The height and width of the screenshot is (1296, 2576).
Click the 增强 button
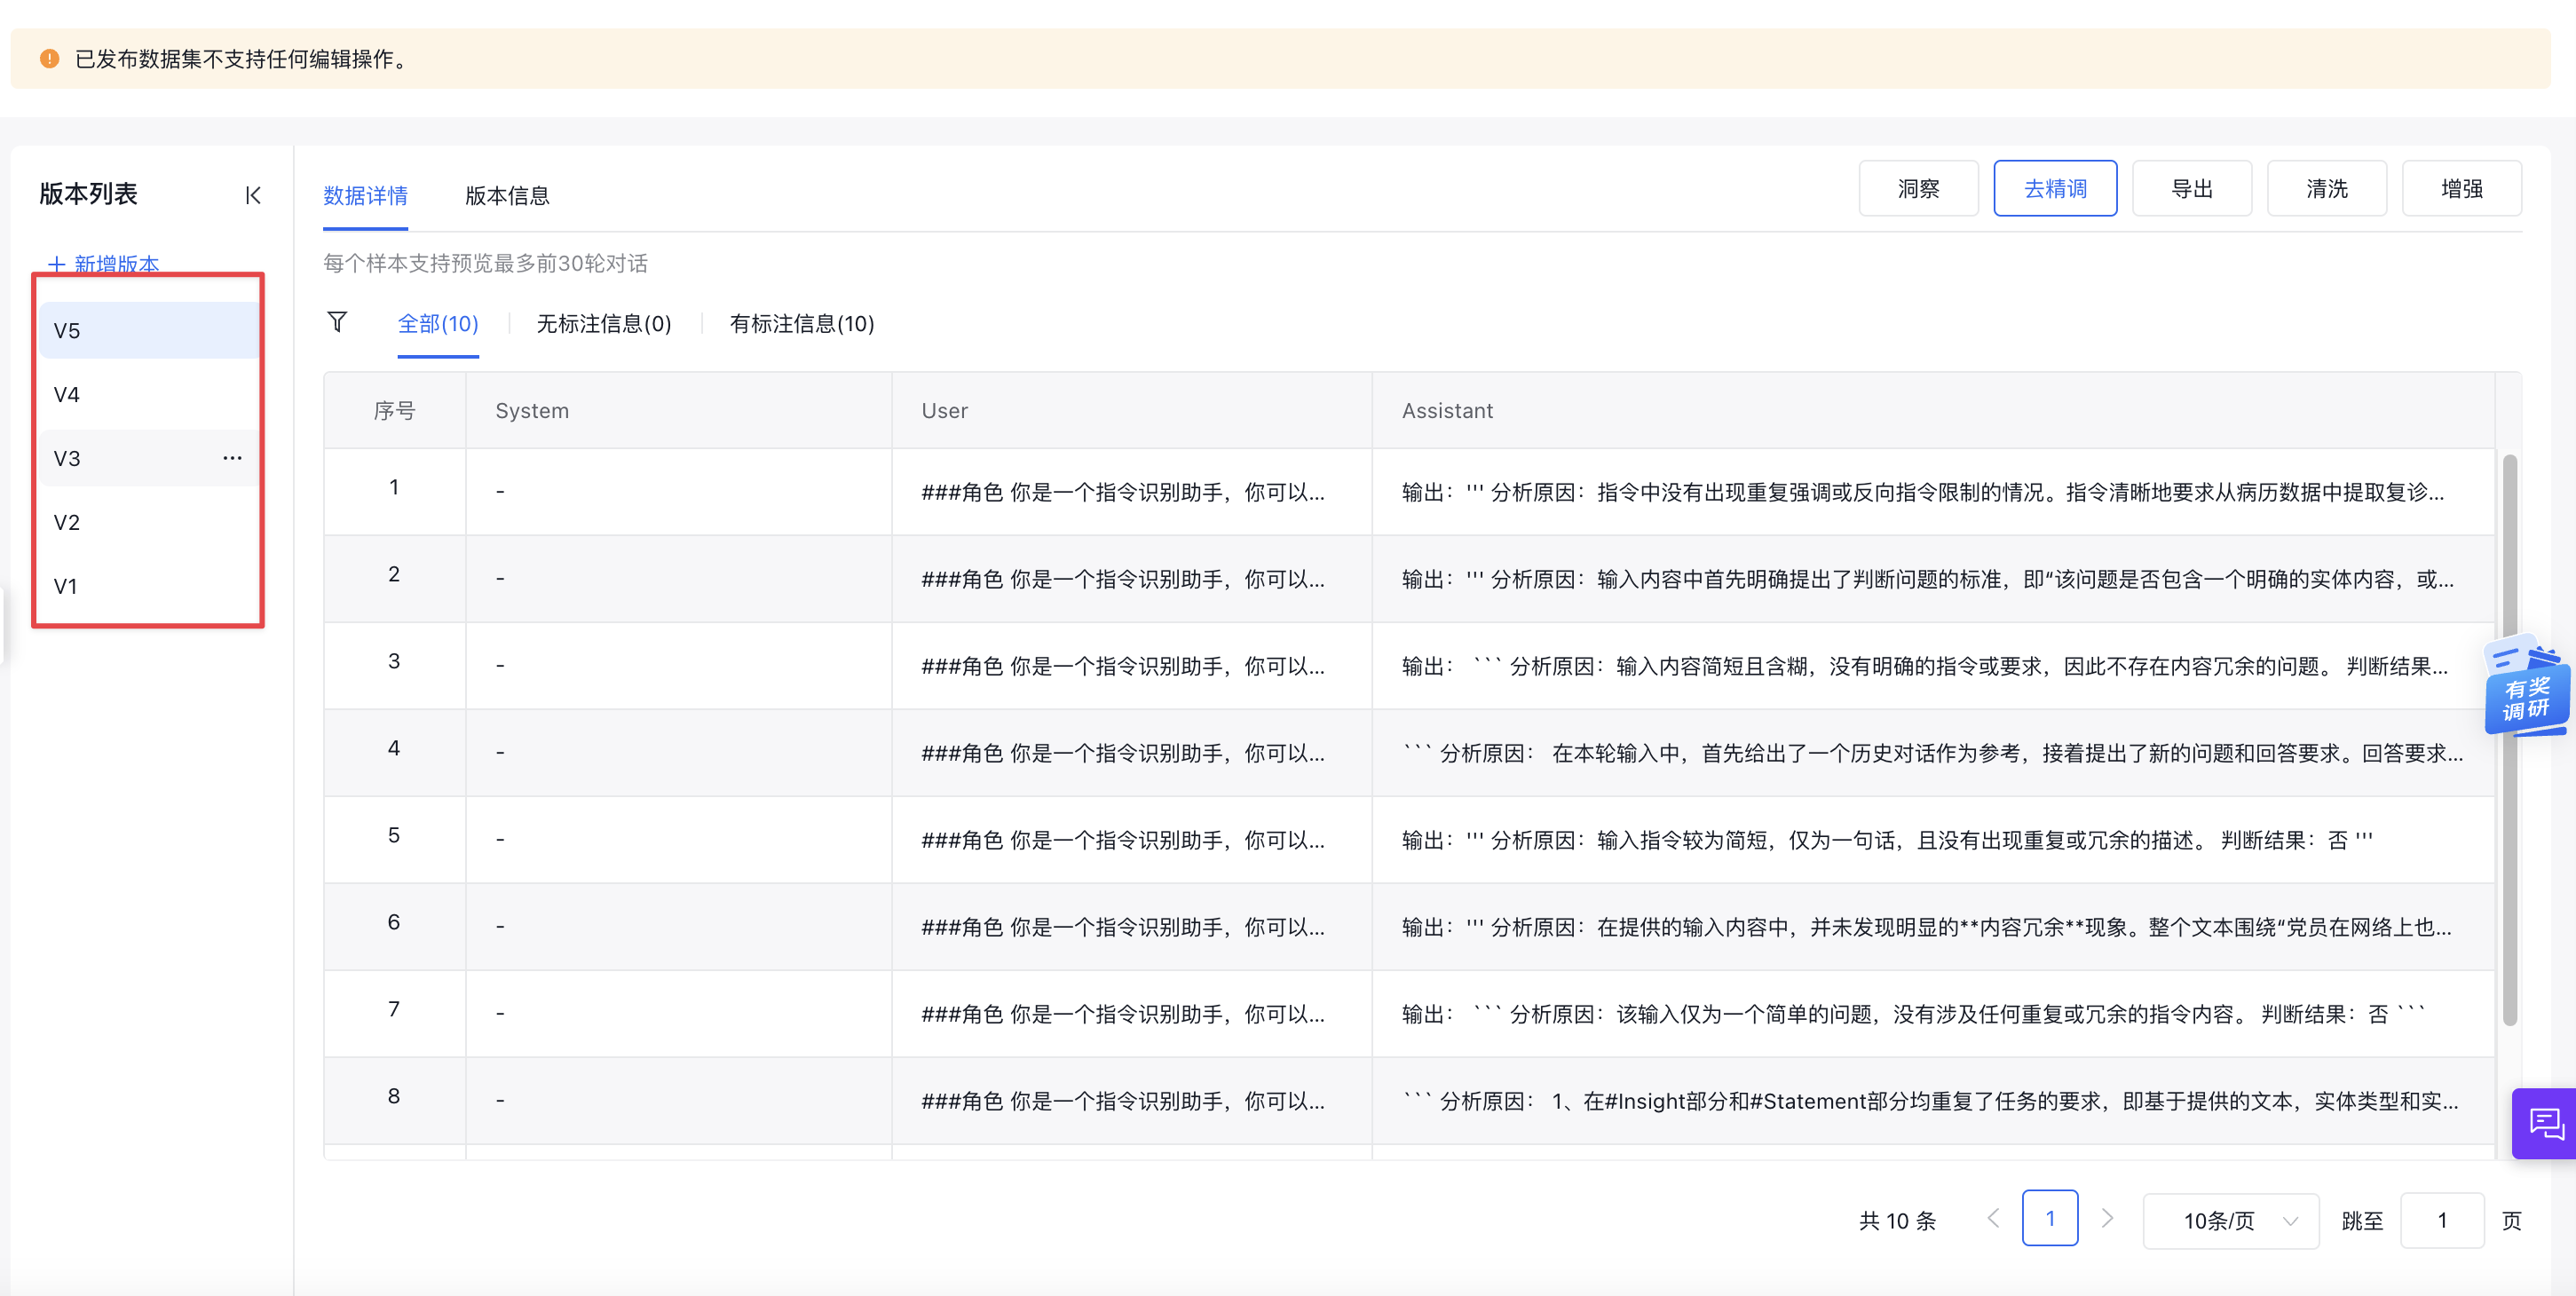[x=2461, y=188]
